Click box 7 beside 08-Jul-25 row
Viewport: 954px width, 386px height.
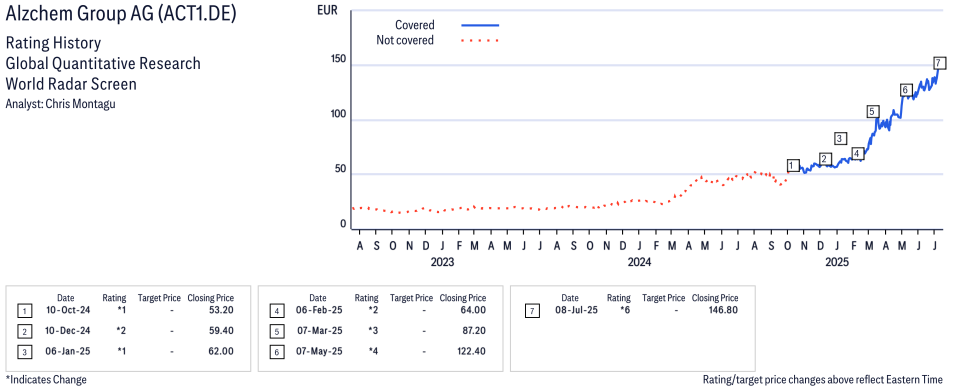pos(532,312)
